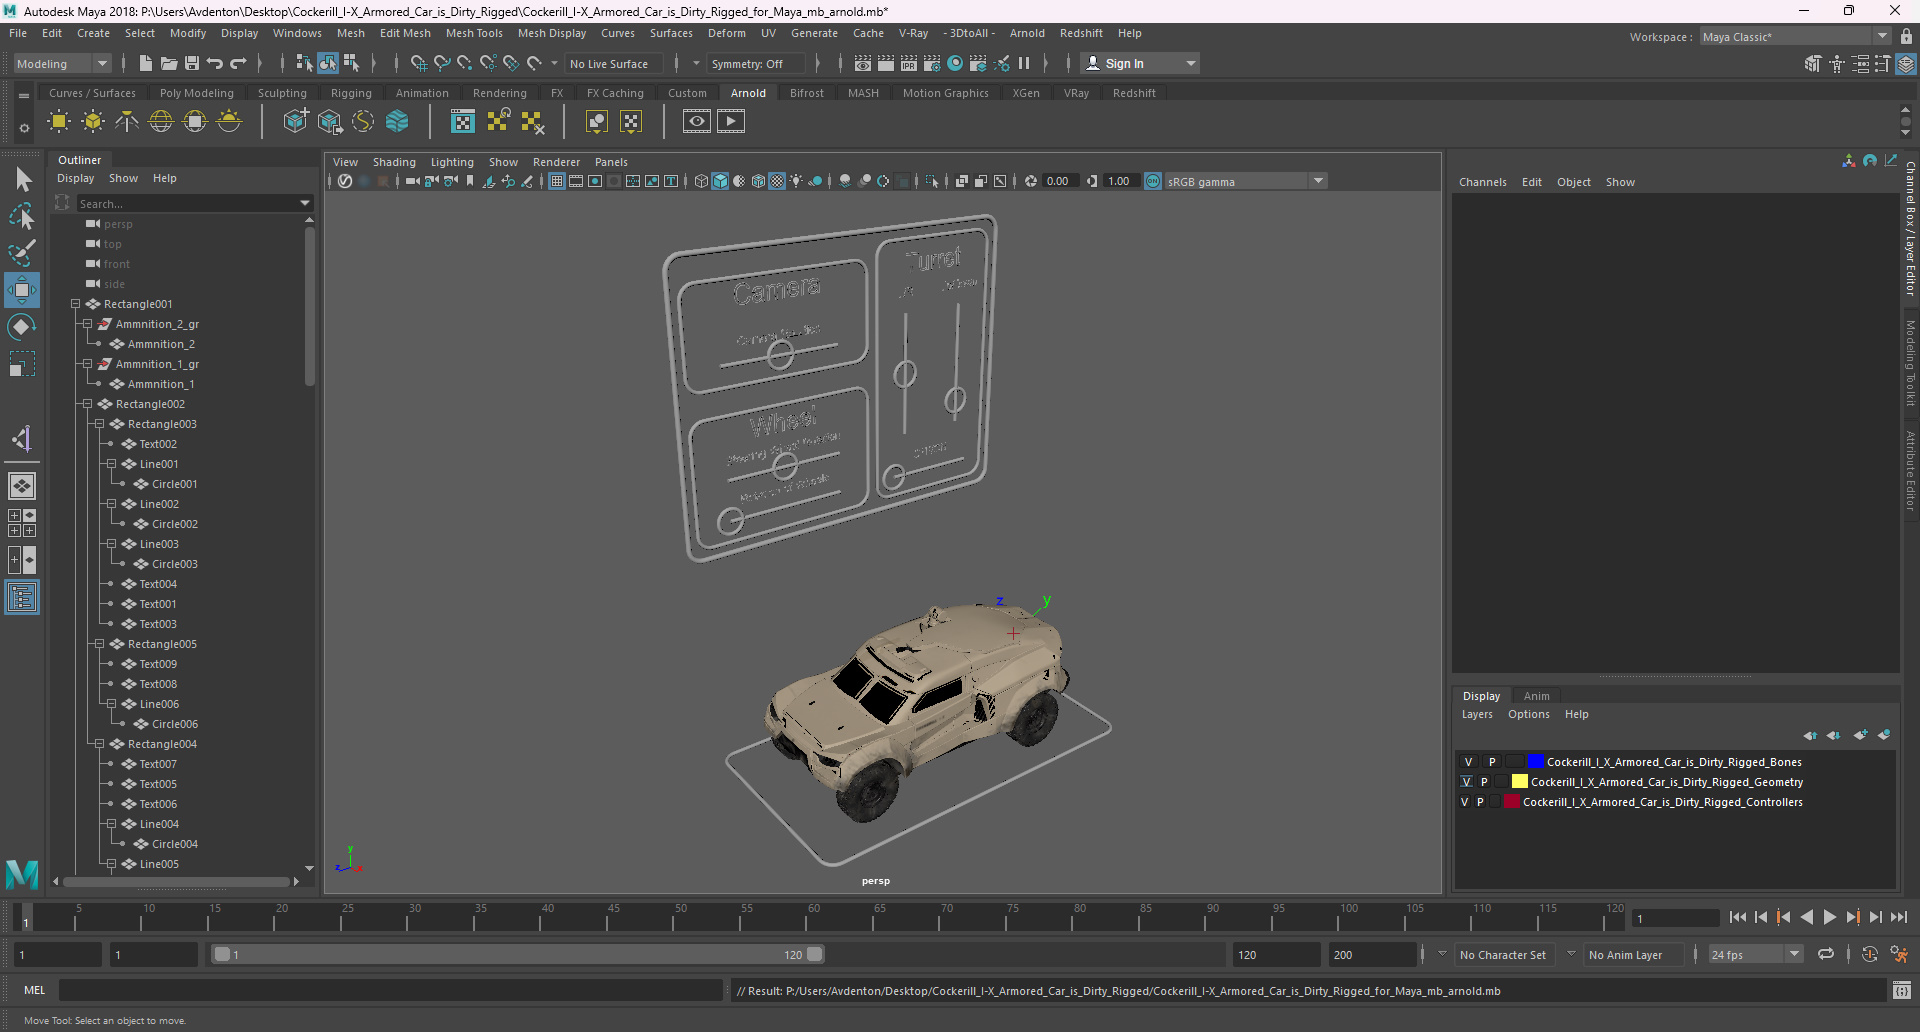Open the Workspace Maya Classic dropdown

[x=1796, y=36]
